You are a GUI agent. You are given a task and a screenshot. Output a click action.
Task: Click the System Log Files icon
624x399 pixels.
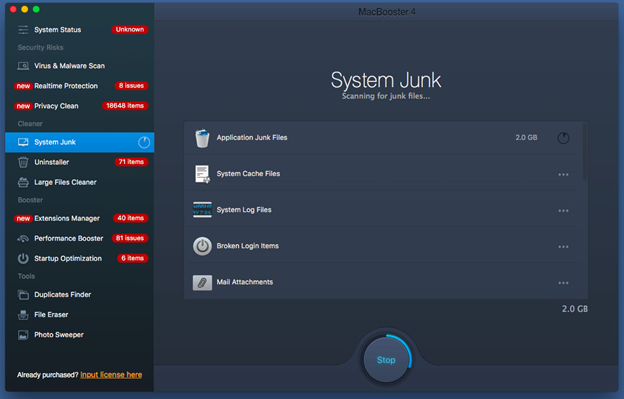click(x=202, y=210)
